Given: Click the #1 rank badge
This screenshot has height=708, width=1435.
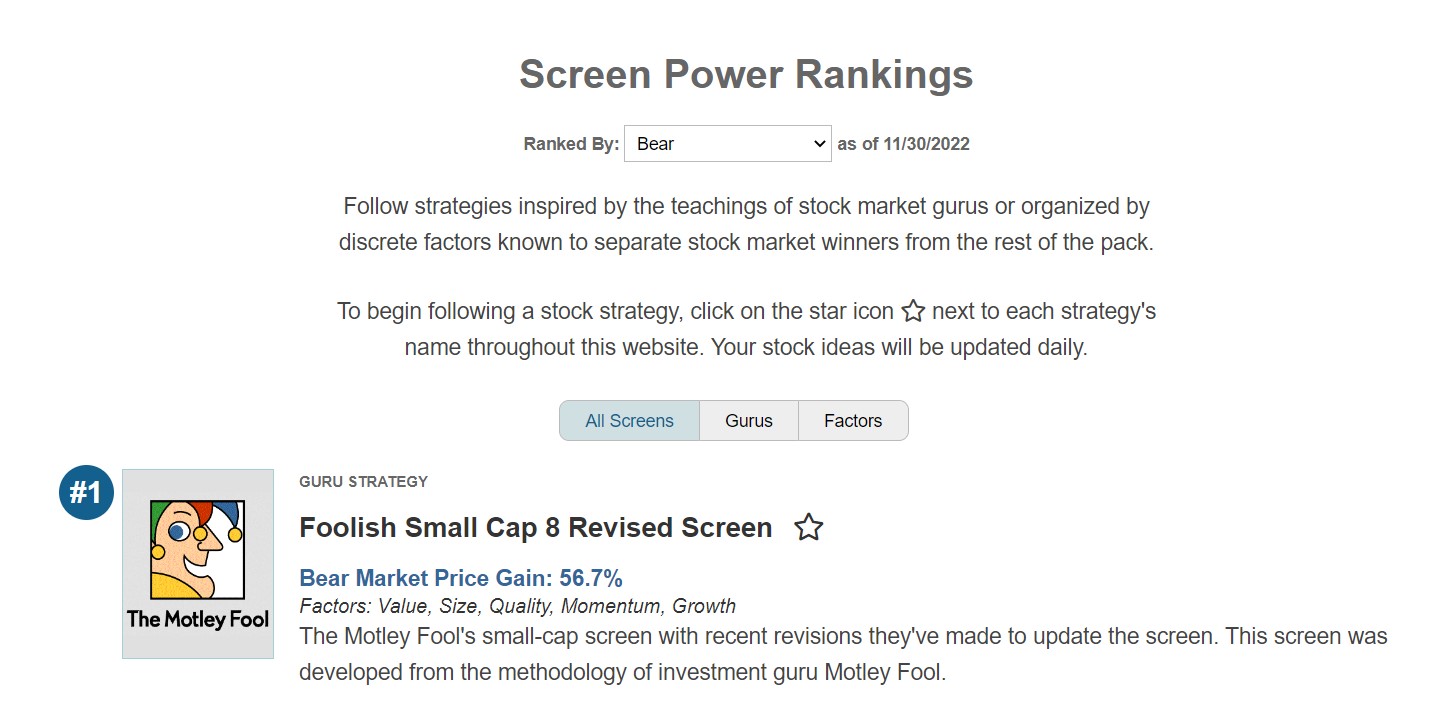Looking at the screenshot, I should [87, 492].
